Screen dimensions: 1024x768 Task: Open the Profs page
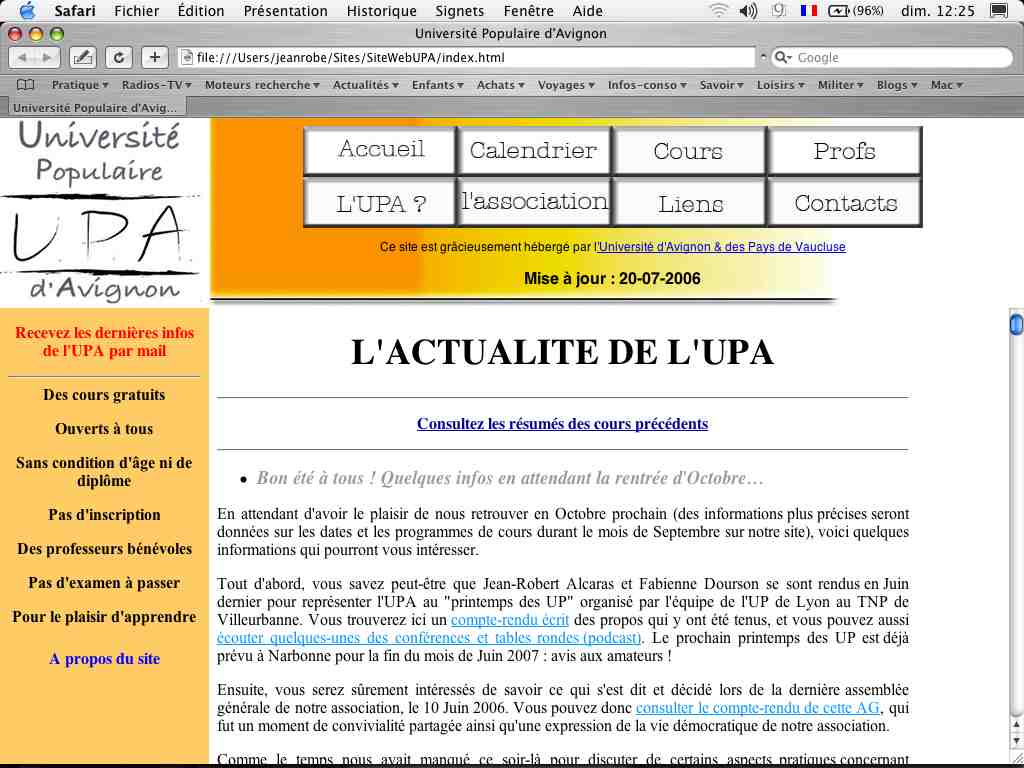tap(844, 150)
